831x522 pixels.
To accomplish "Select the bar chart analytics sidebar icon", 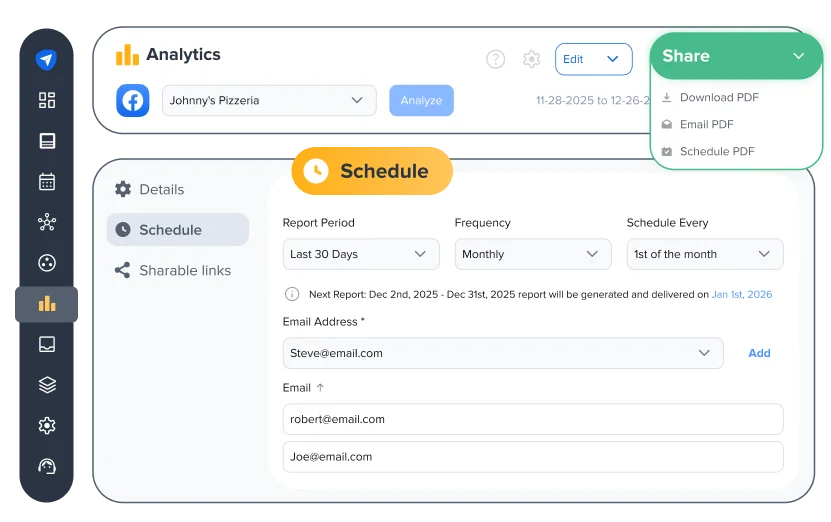I will (x=47, y=304).
